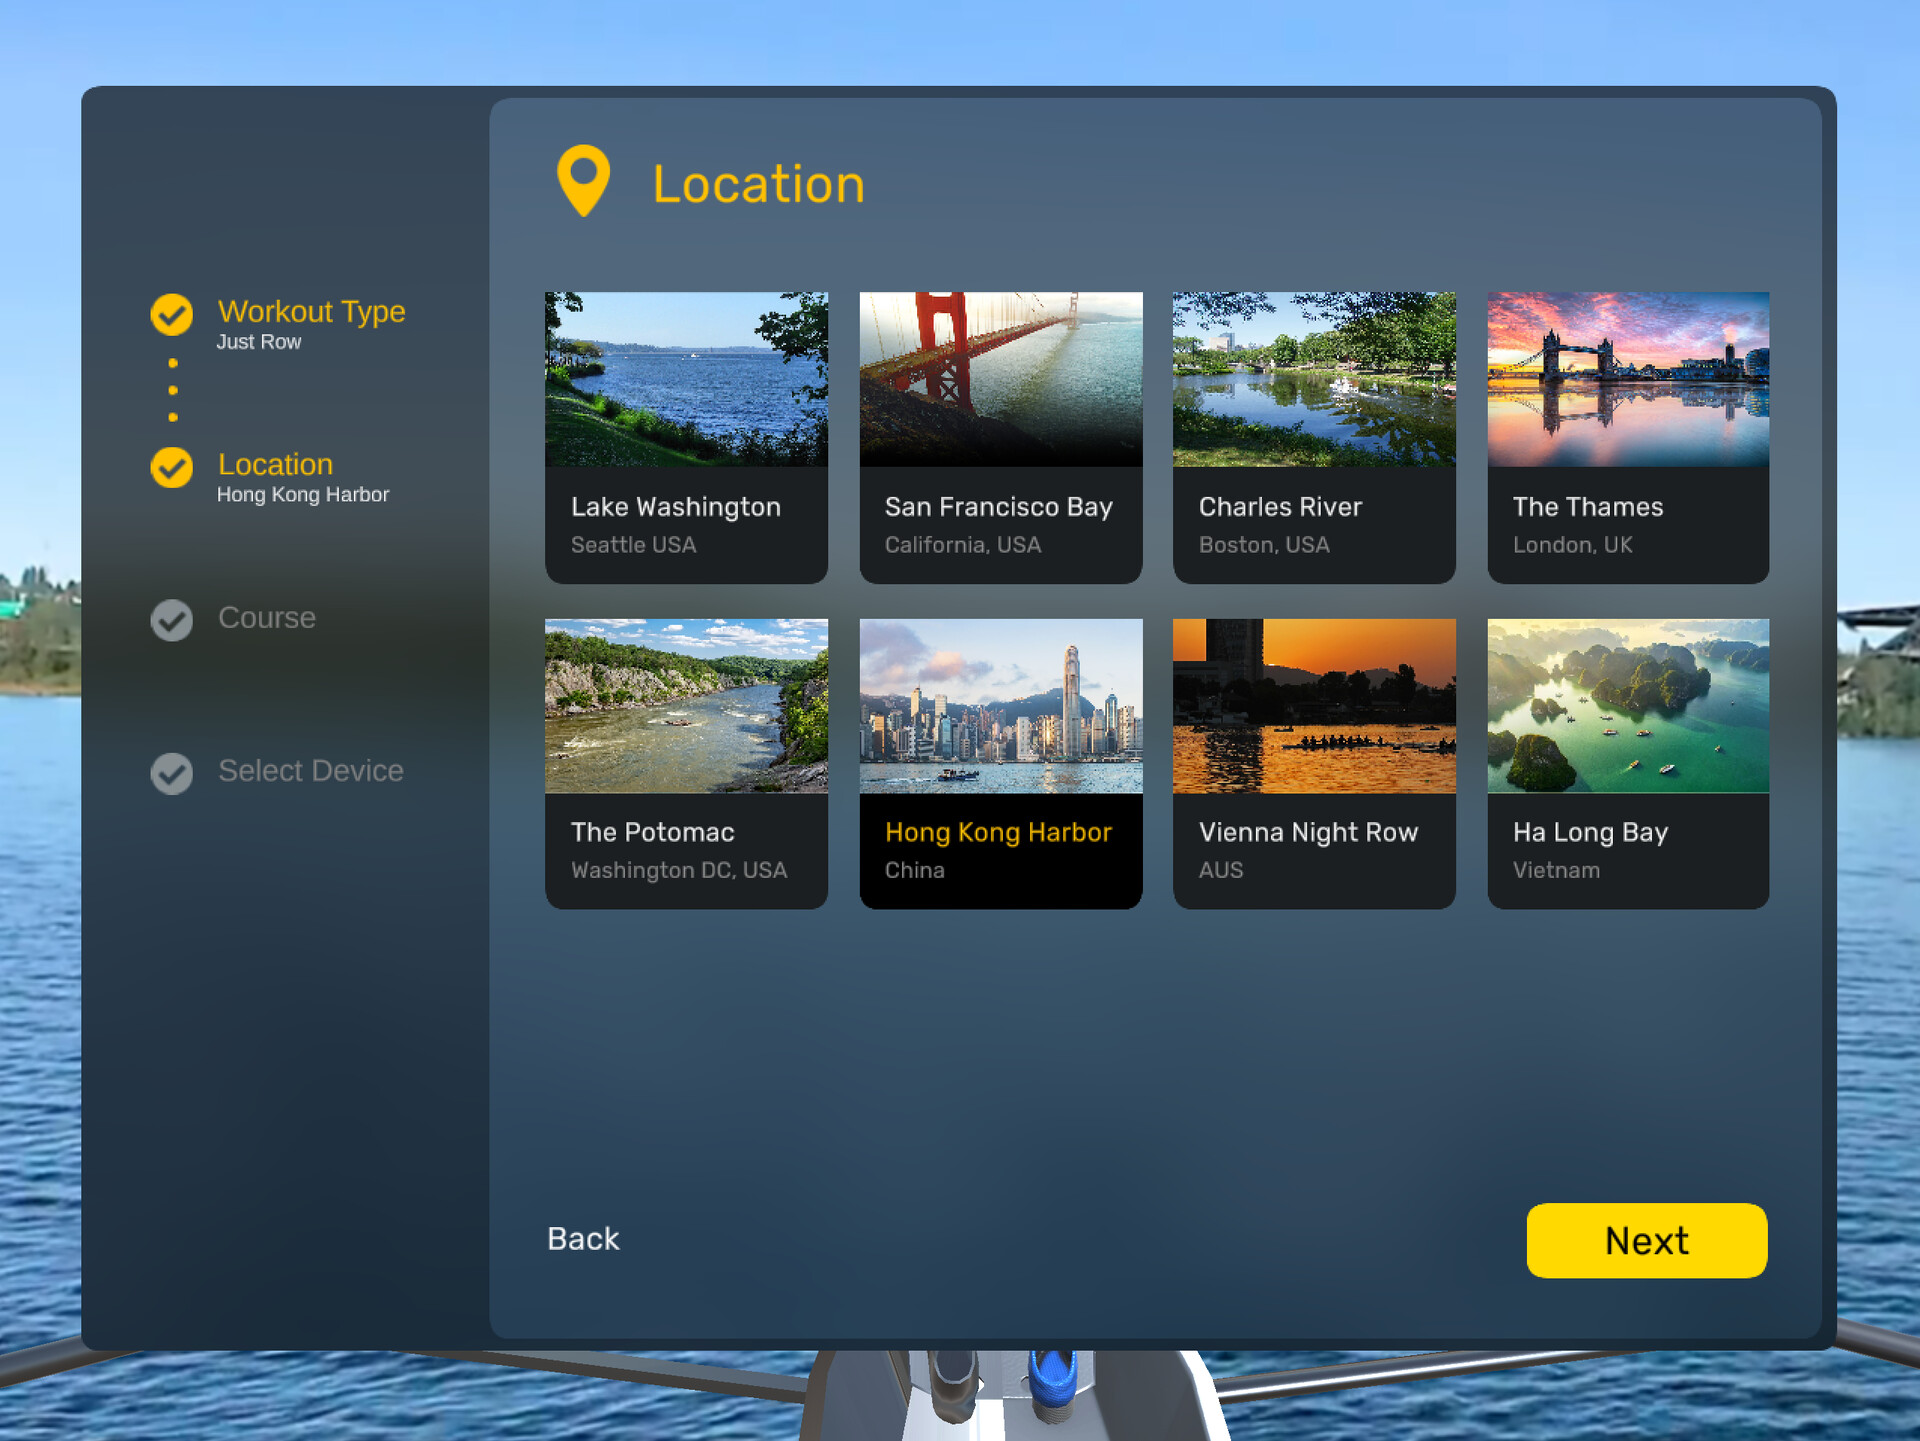
Task: Pick the Ha Long Bay aerial photo
Action: [x=1627, y=705]
